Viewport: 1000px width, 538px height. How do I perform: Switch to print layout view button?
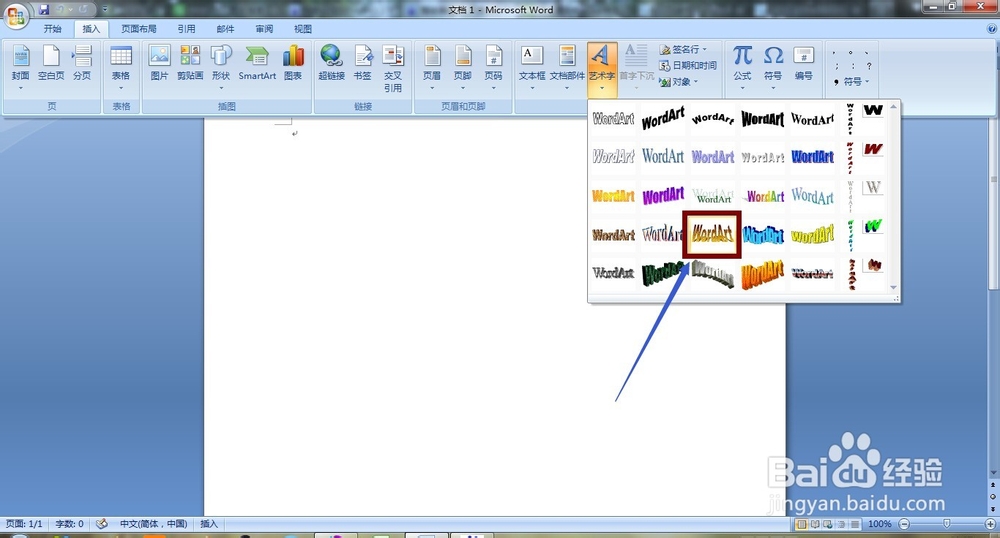pos(802,524)
